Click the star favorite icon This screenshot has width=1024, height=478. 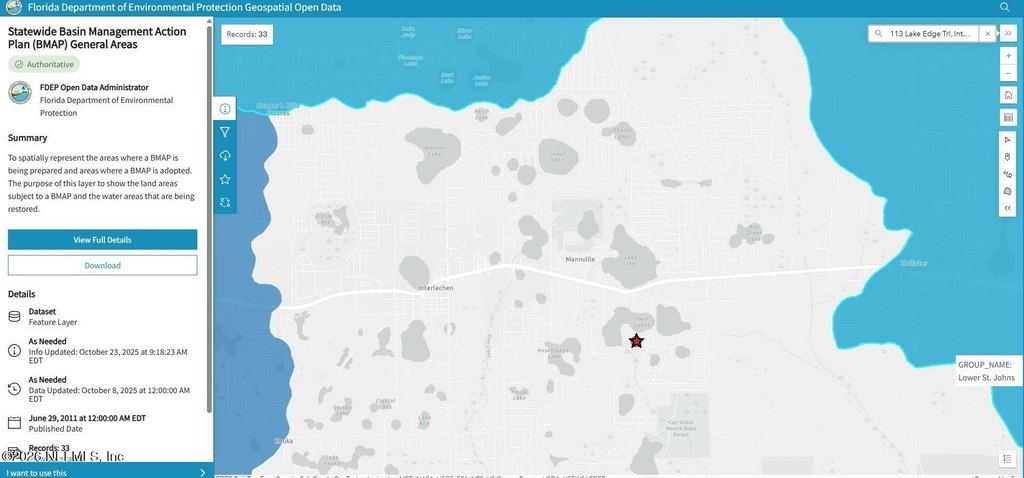225,179
